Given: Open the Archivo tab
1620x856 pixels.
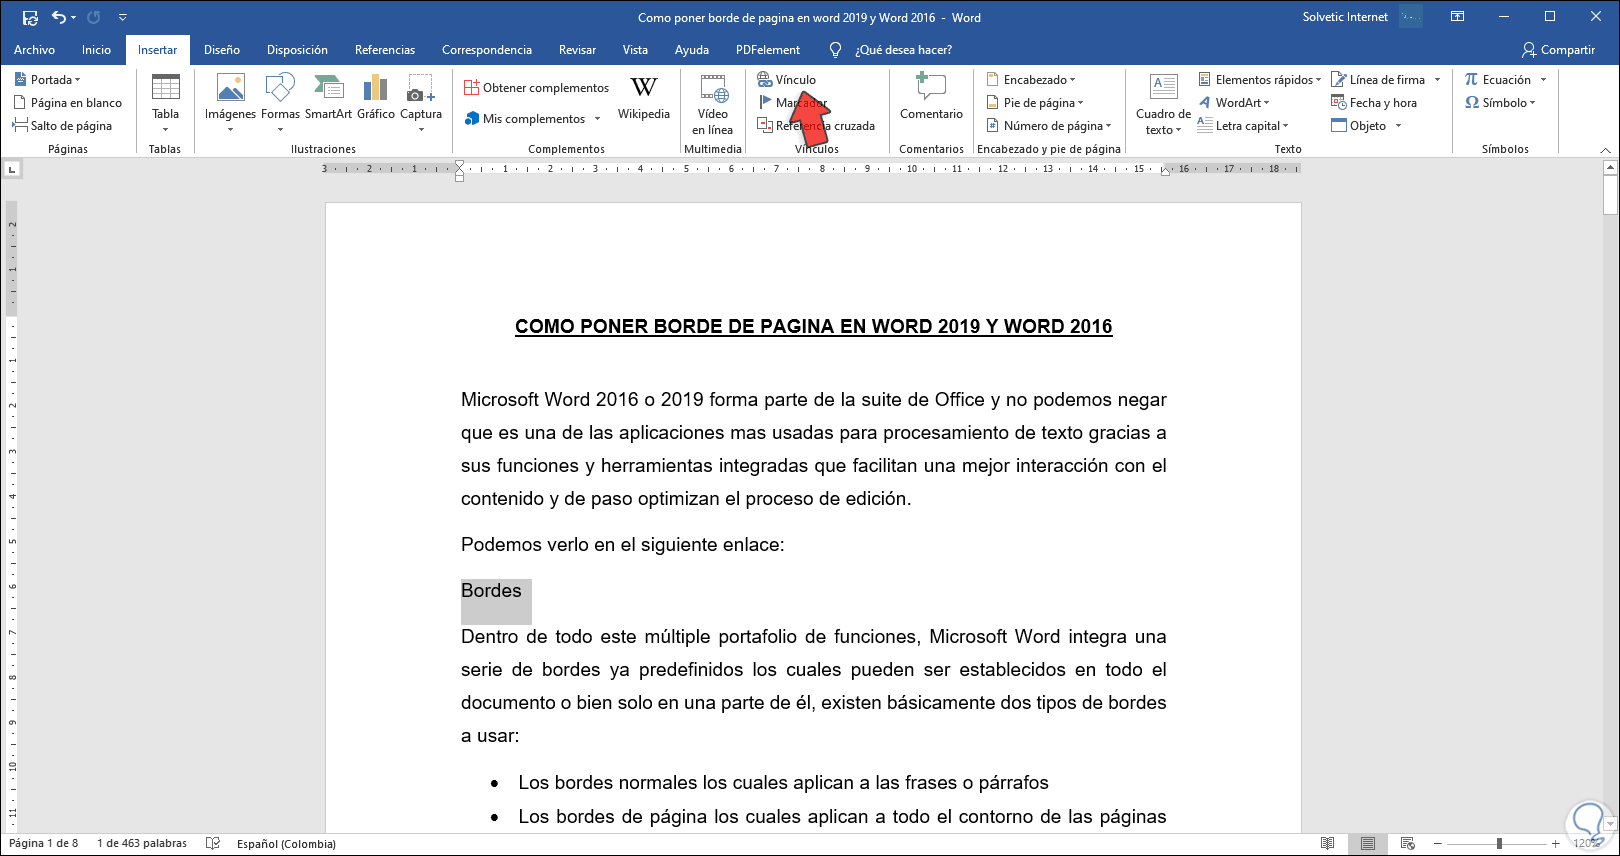Looking at the screenshot, I should pos(35,50).
